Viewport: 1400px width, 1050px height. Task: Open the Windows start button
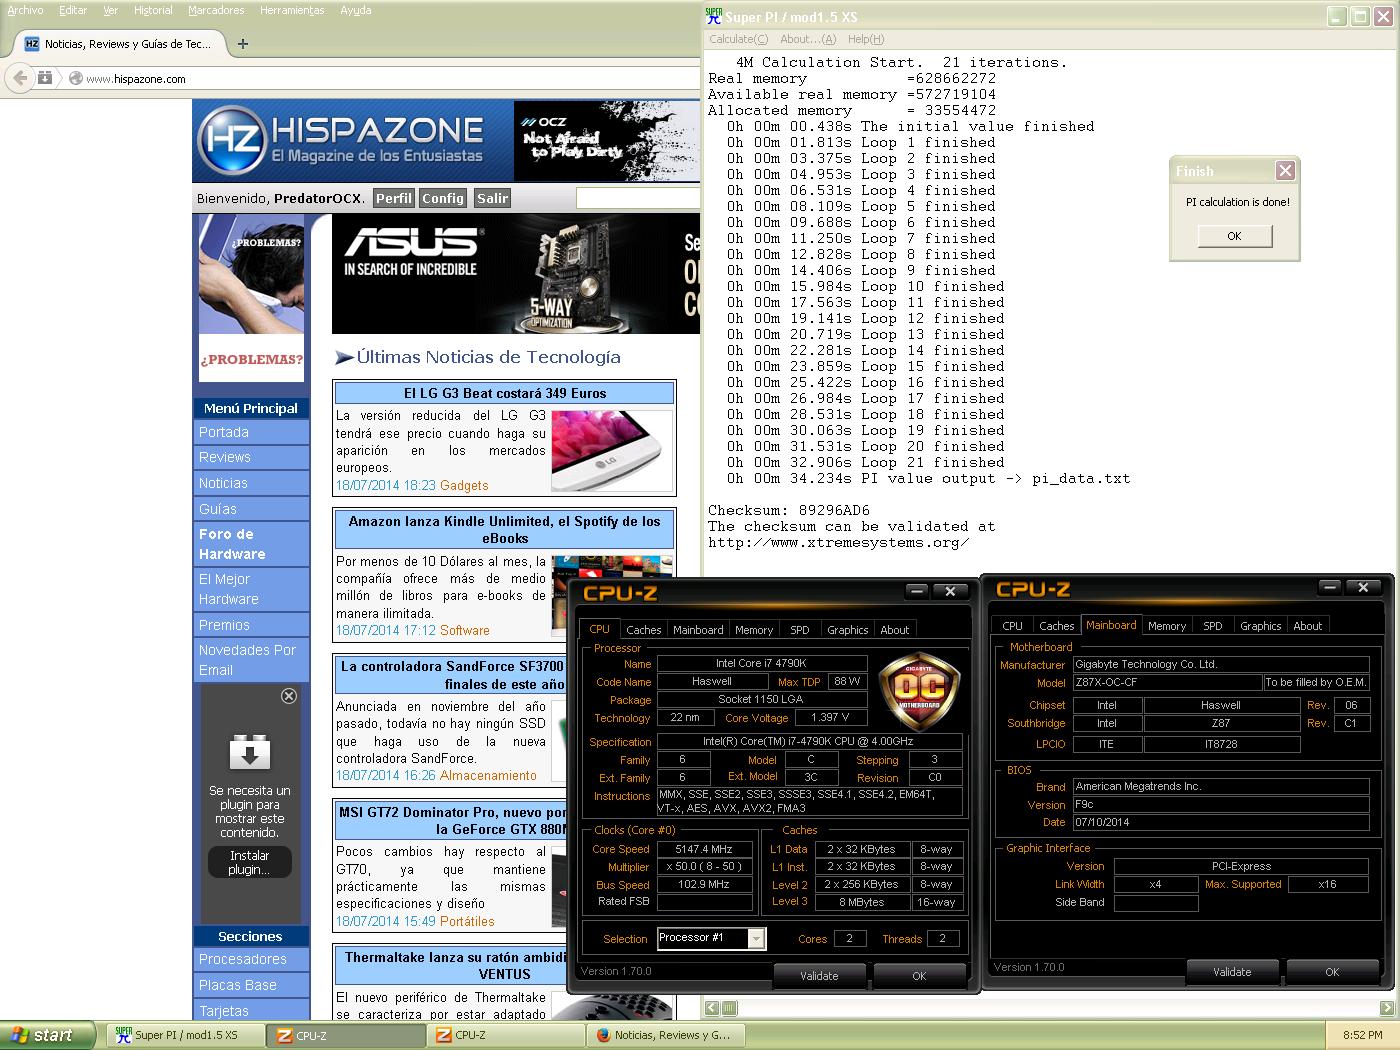[x=47, y=1035]
